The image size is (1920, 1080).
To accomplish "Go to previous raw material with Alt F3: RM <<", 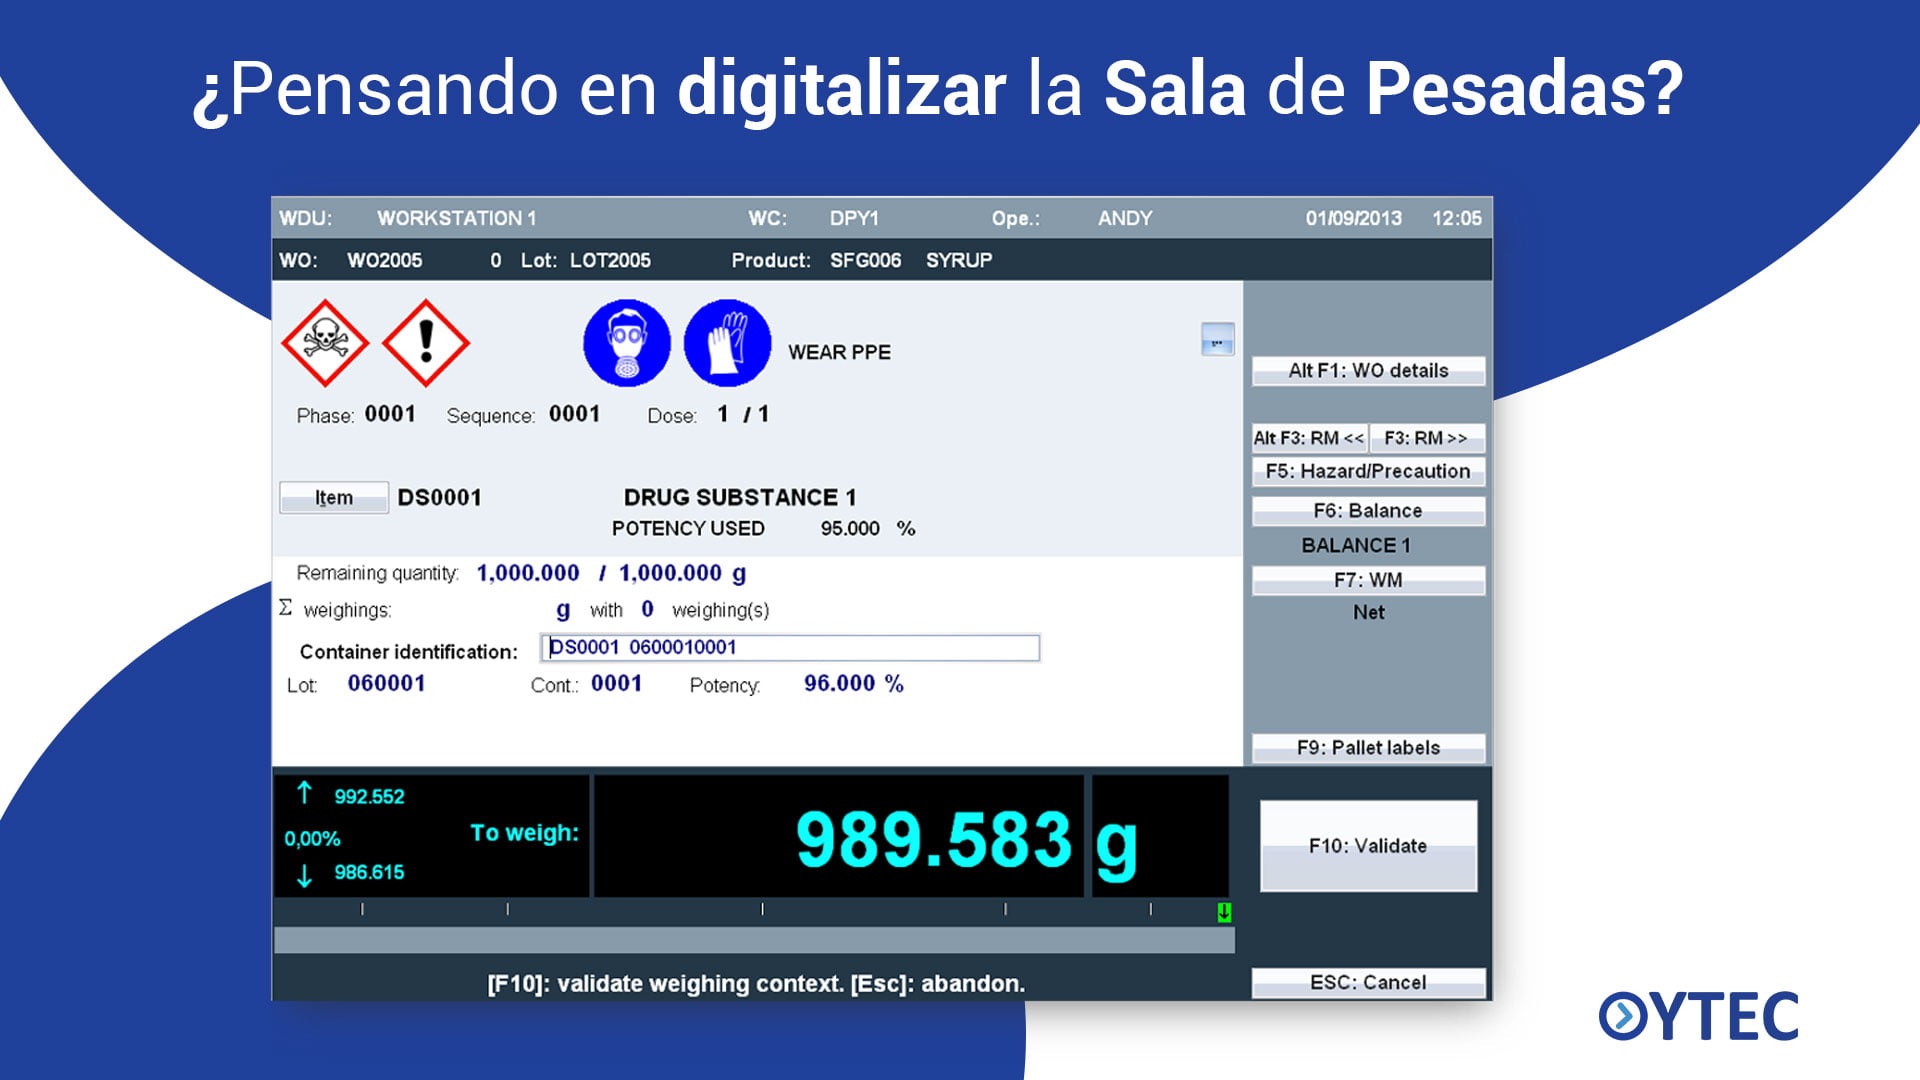I will tap(1309, 438).
